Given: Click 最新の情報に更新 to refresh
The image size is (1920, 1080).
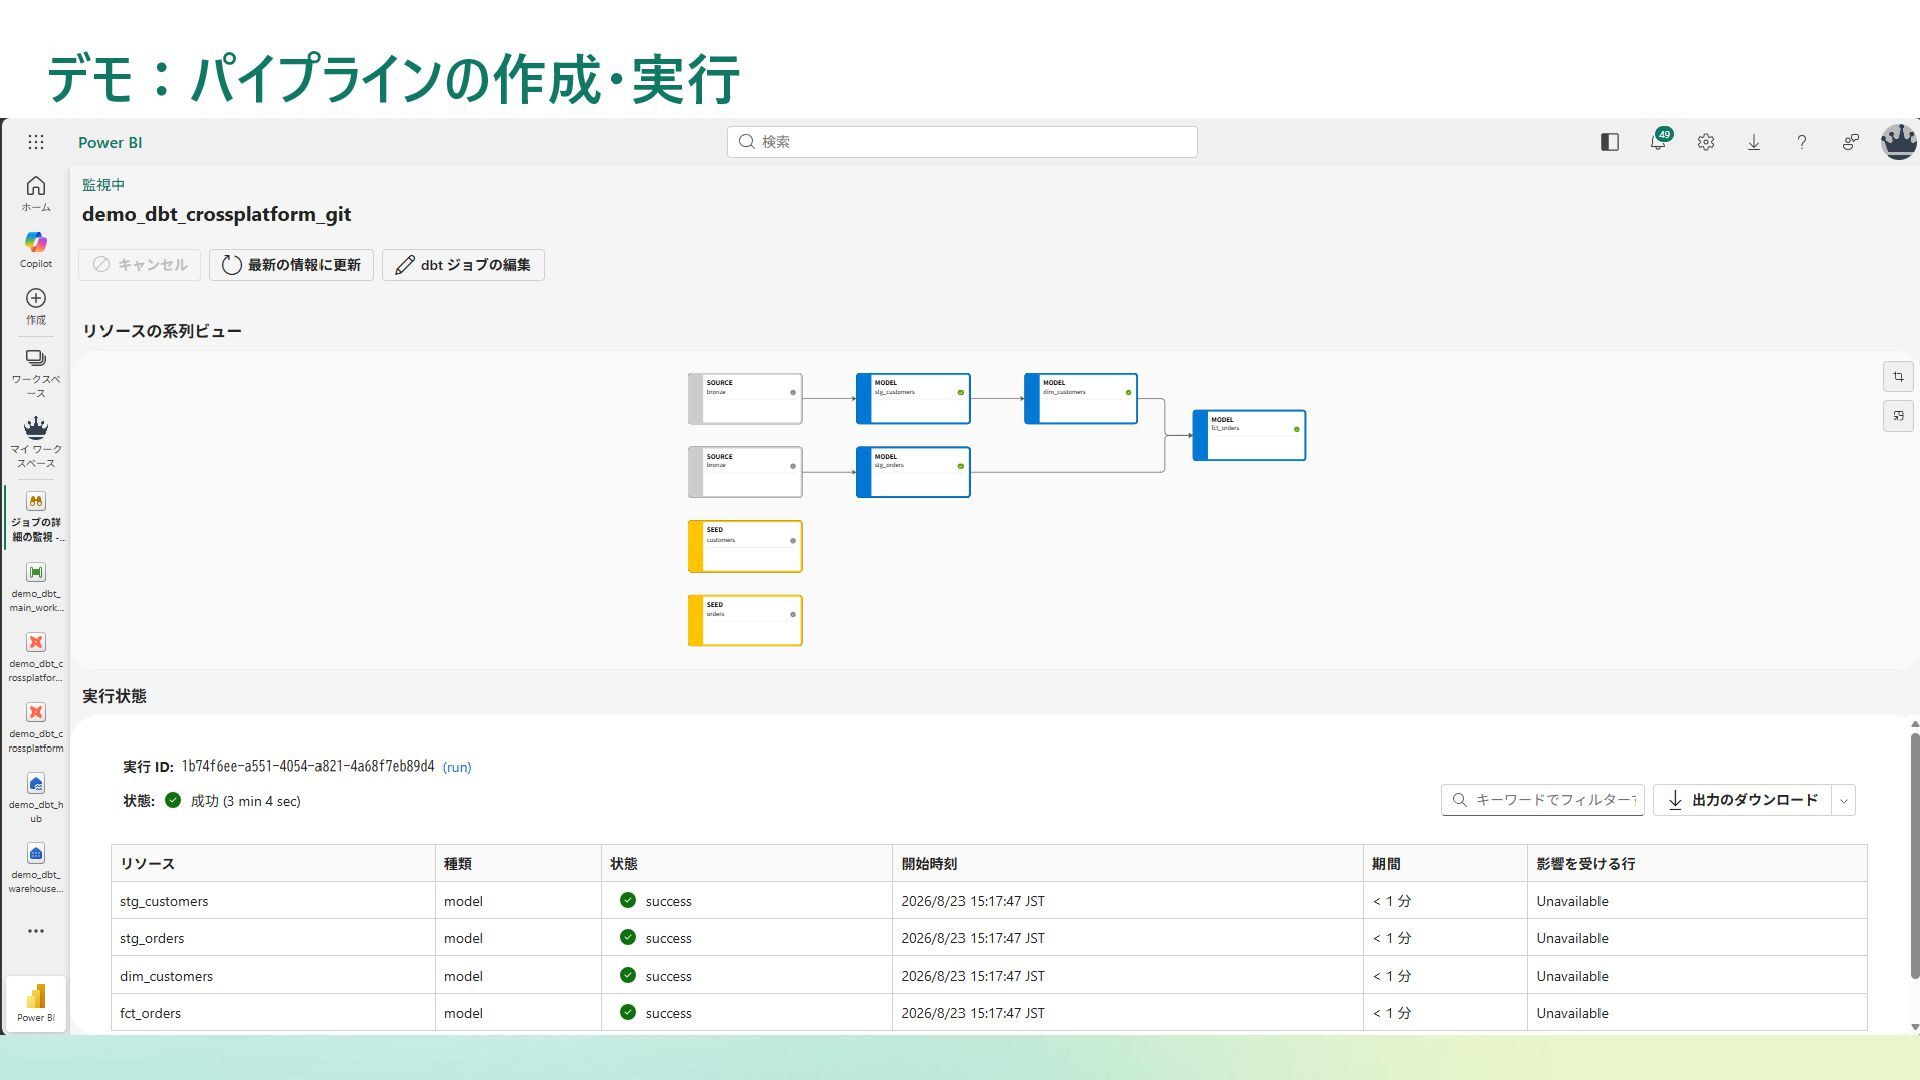Looking at the screenshot, I should point(291,265).
